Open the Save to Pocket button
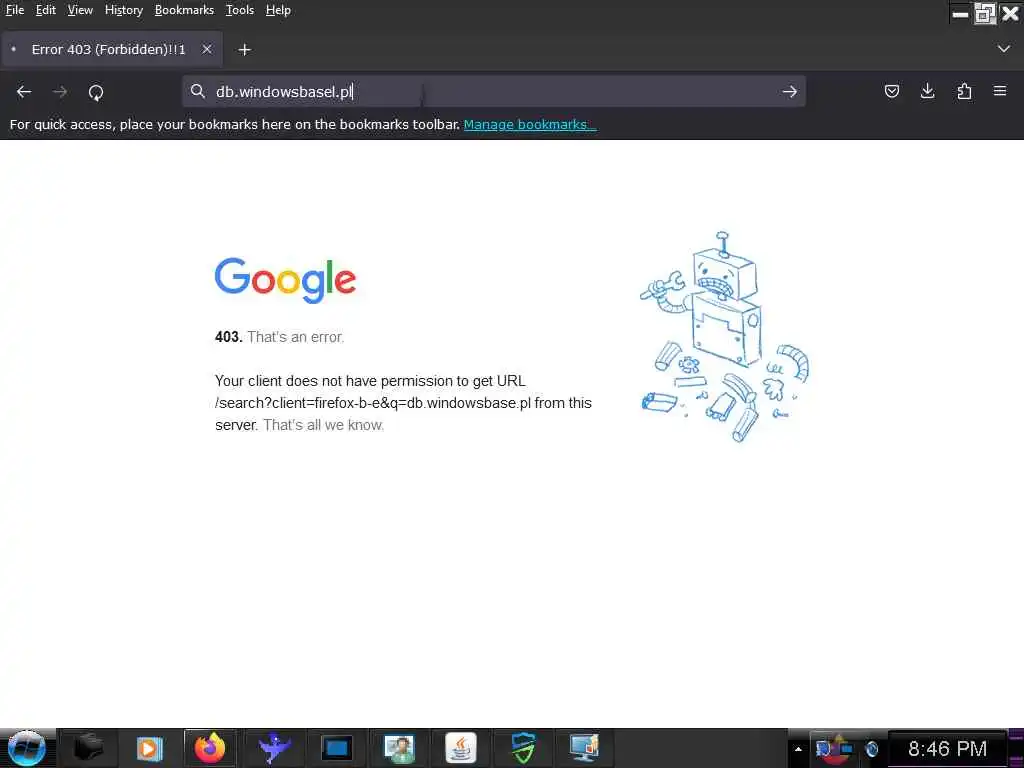Screen dimensions: 1024x768 pos(891,91)
